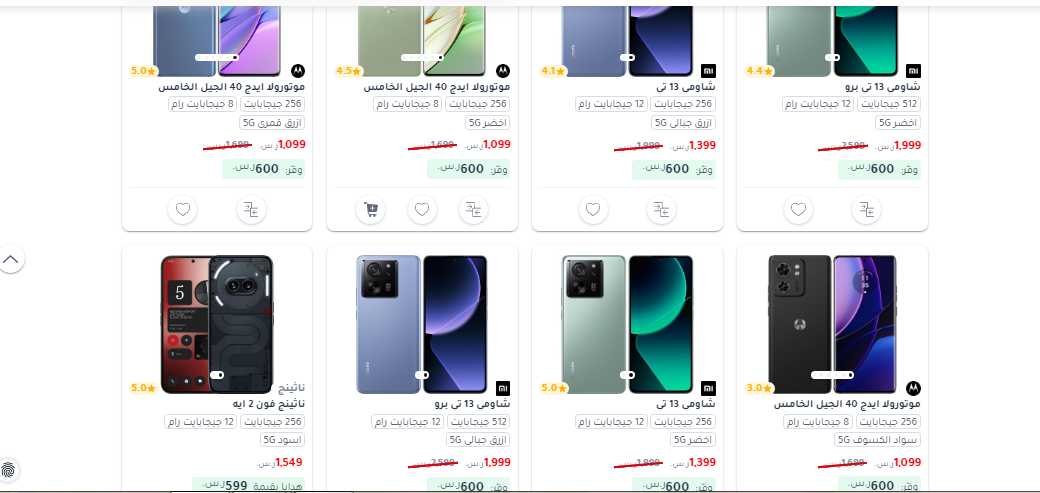Open bottom-row green Xiaomi 13T title link
The height and width of the screenshot is (493, 1040).
click(x=686, y=403)
